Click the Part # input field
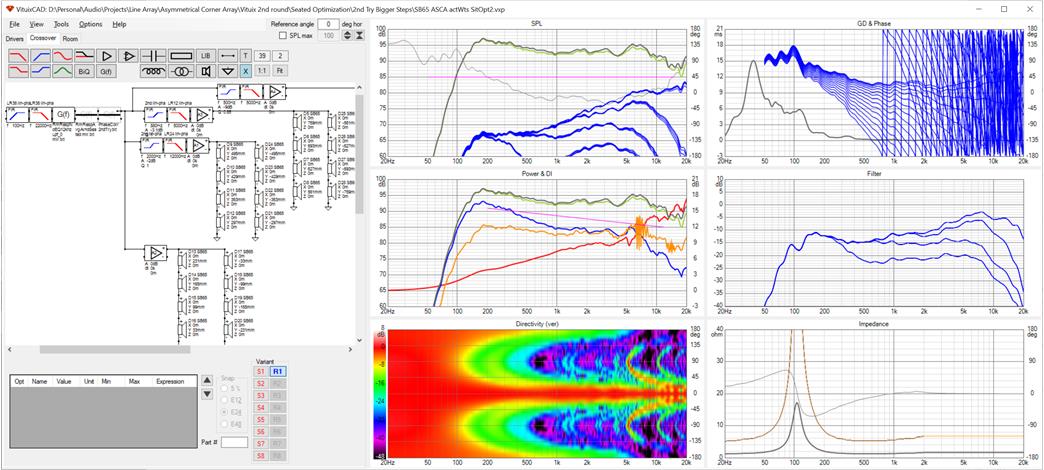This screenshot has height=470, width=1044. coord(234,442)
